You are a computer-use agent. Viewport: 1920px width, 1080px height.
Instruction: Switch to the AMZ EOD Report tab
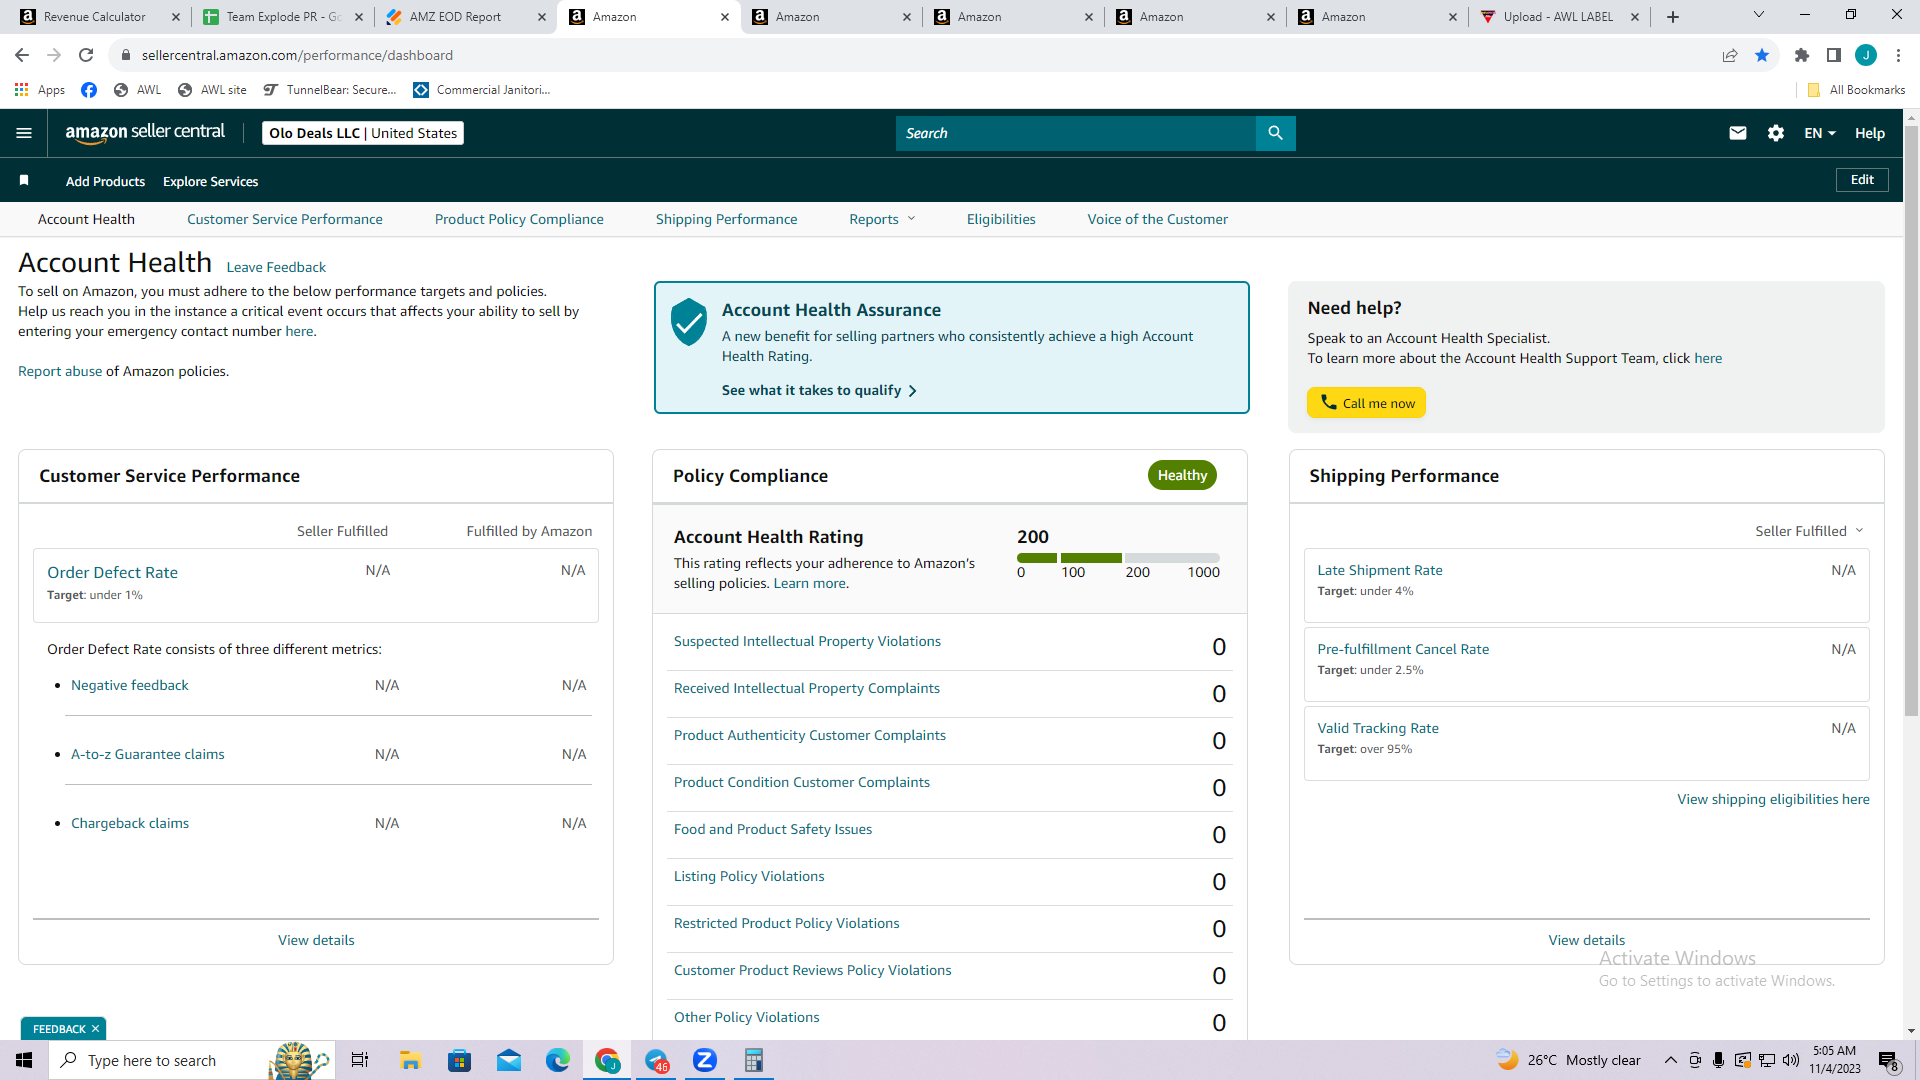tap(455, 17)
